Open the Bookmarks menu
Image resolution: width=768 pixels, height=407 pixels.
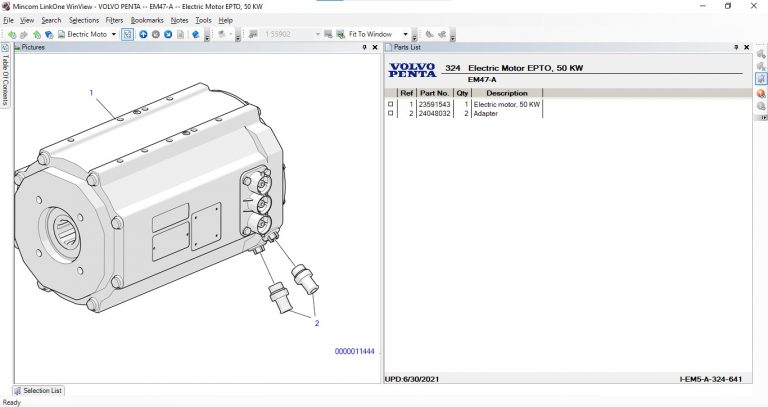[147, 20]
